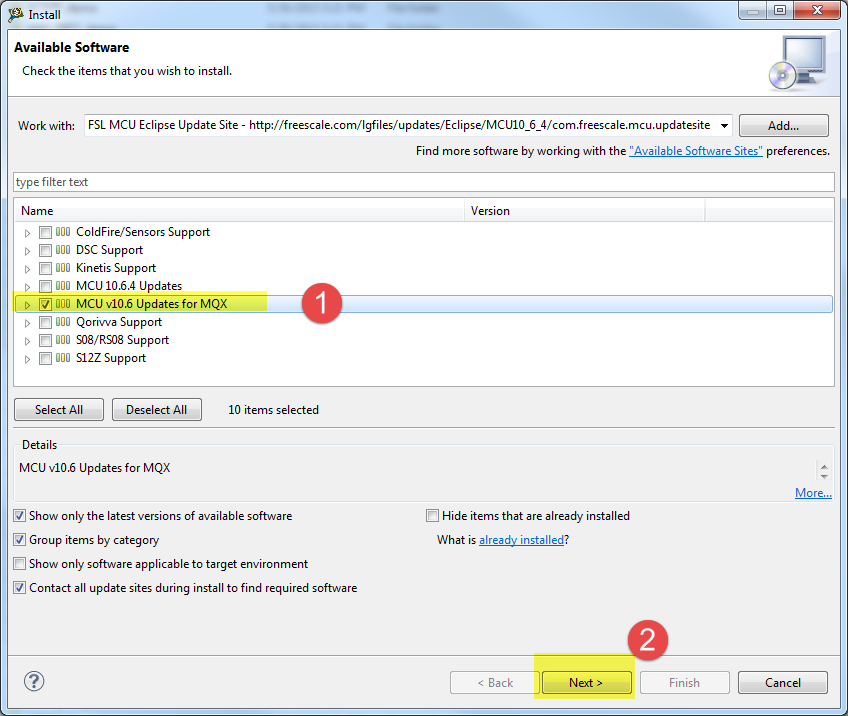Toggle Show only the latest versions checkbox
Screen dimensions: 848x716
coord(19,516)
